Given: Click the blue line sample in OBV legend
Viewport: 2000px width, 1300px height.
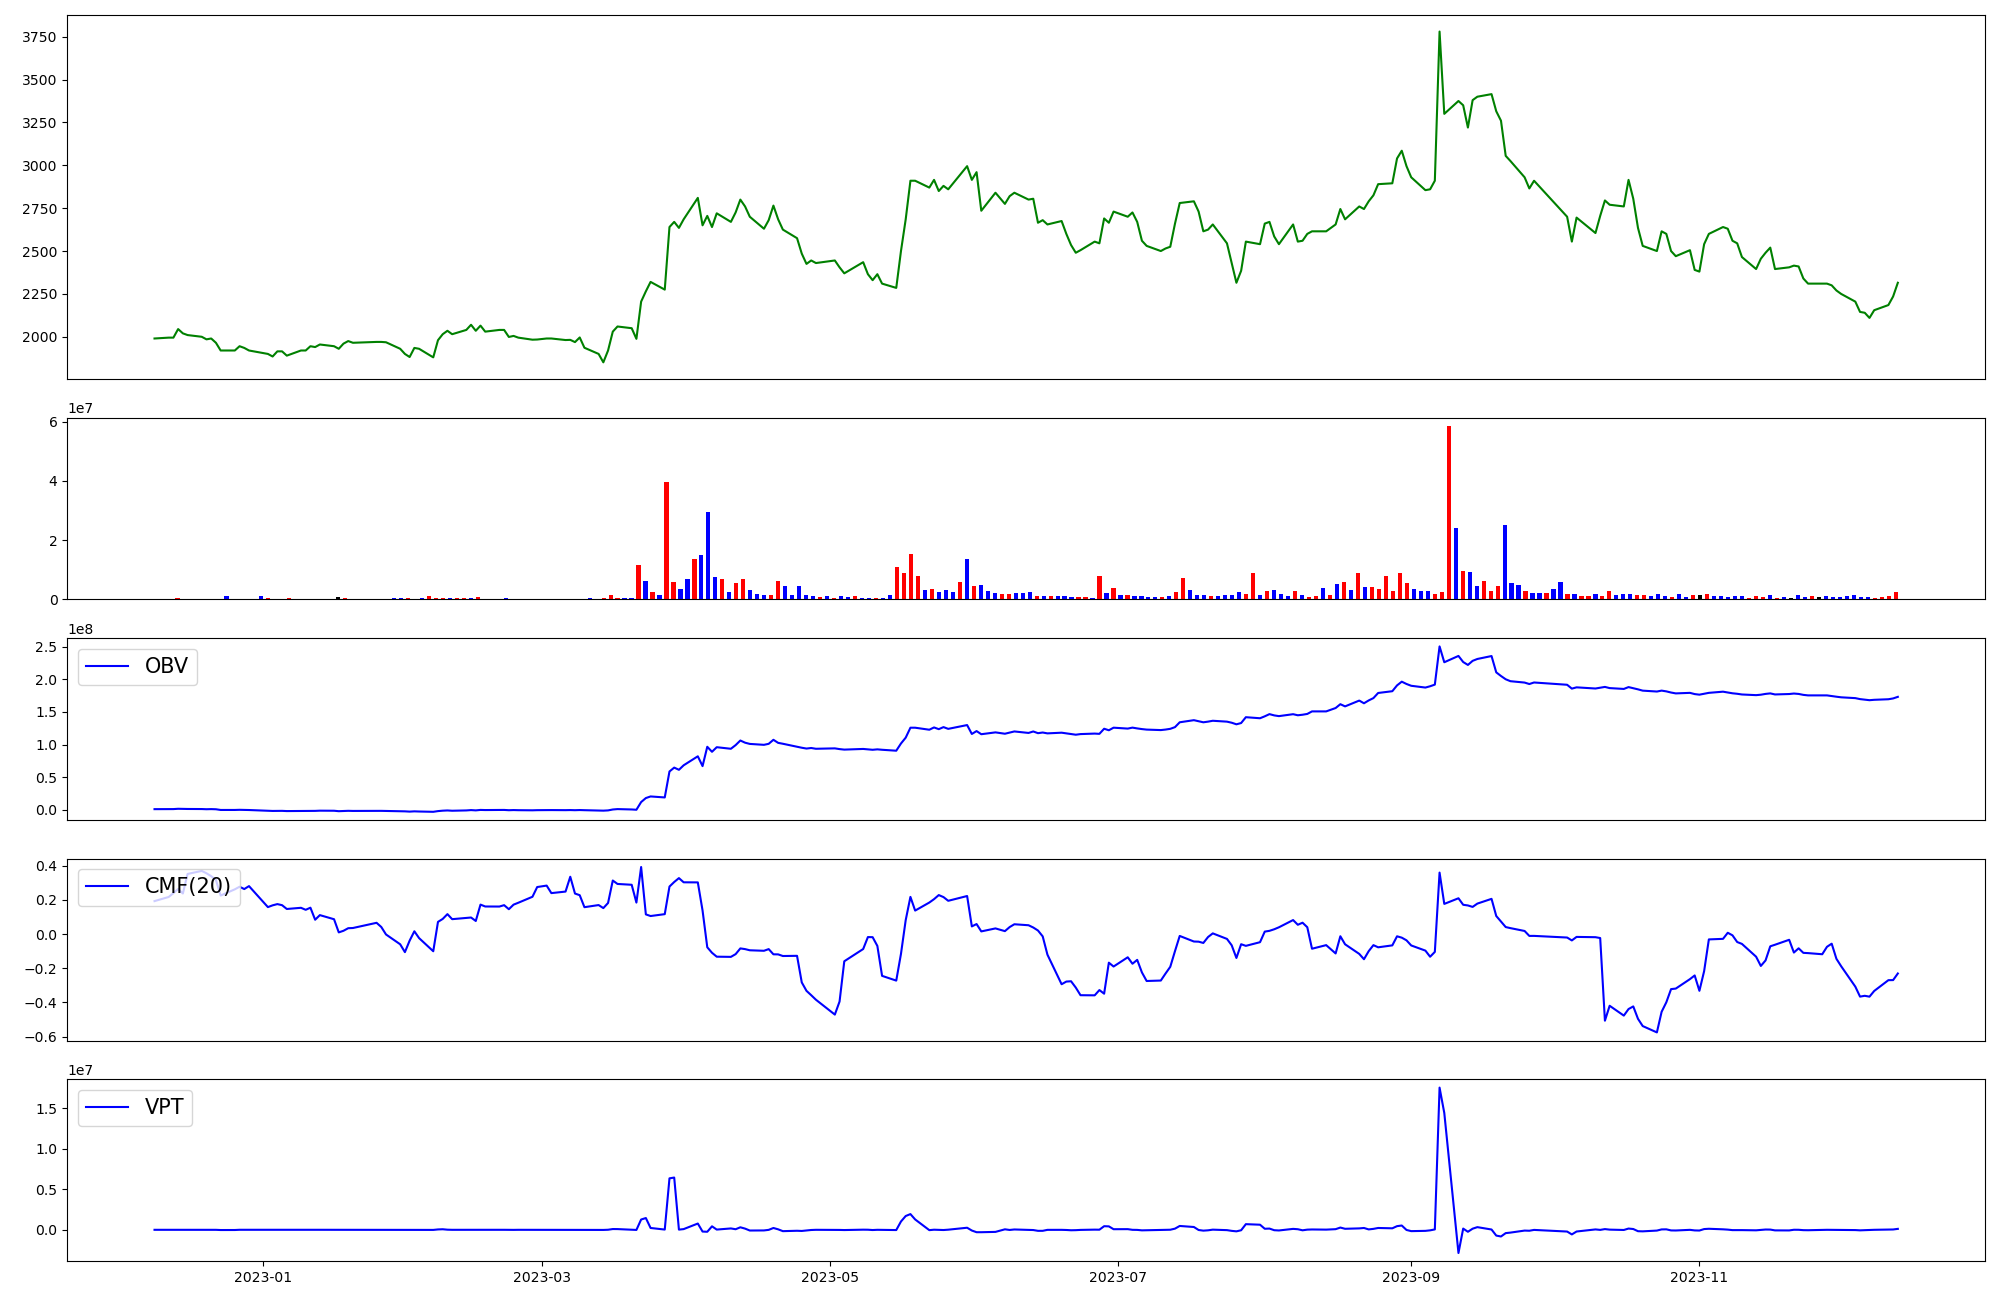Looking at the screenshot, I should click(x=108, y=666).
